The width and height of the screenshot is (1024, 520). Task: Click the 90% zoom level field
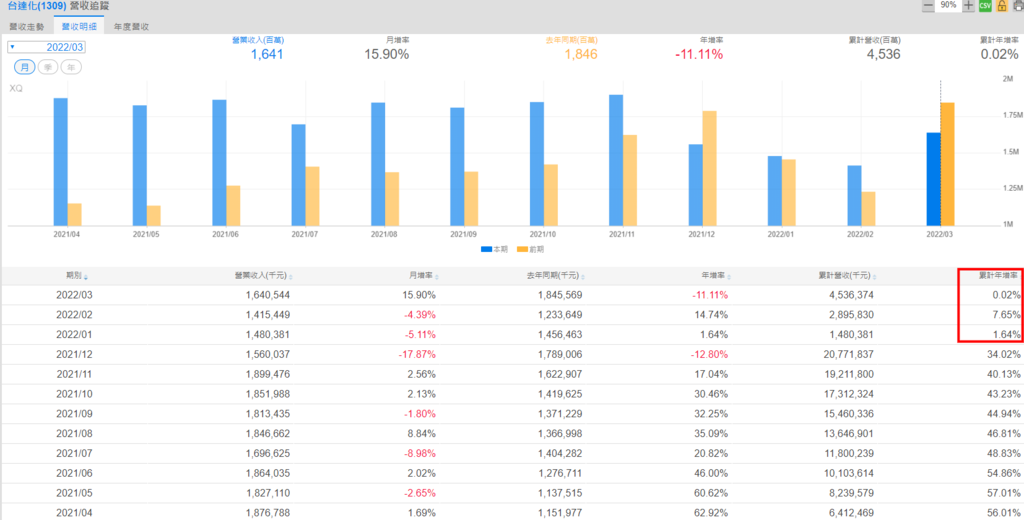pyautogui.click(x=948, y=5)
